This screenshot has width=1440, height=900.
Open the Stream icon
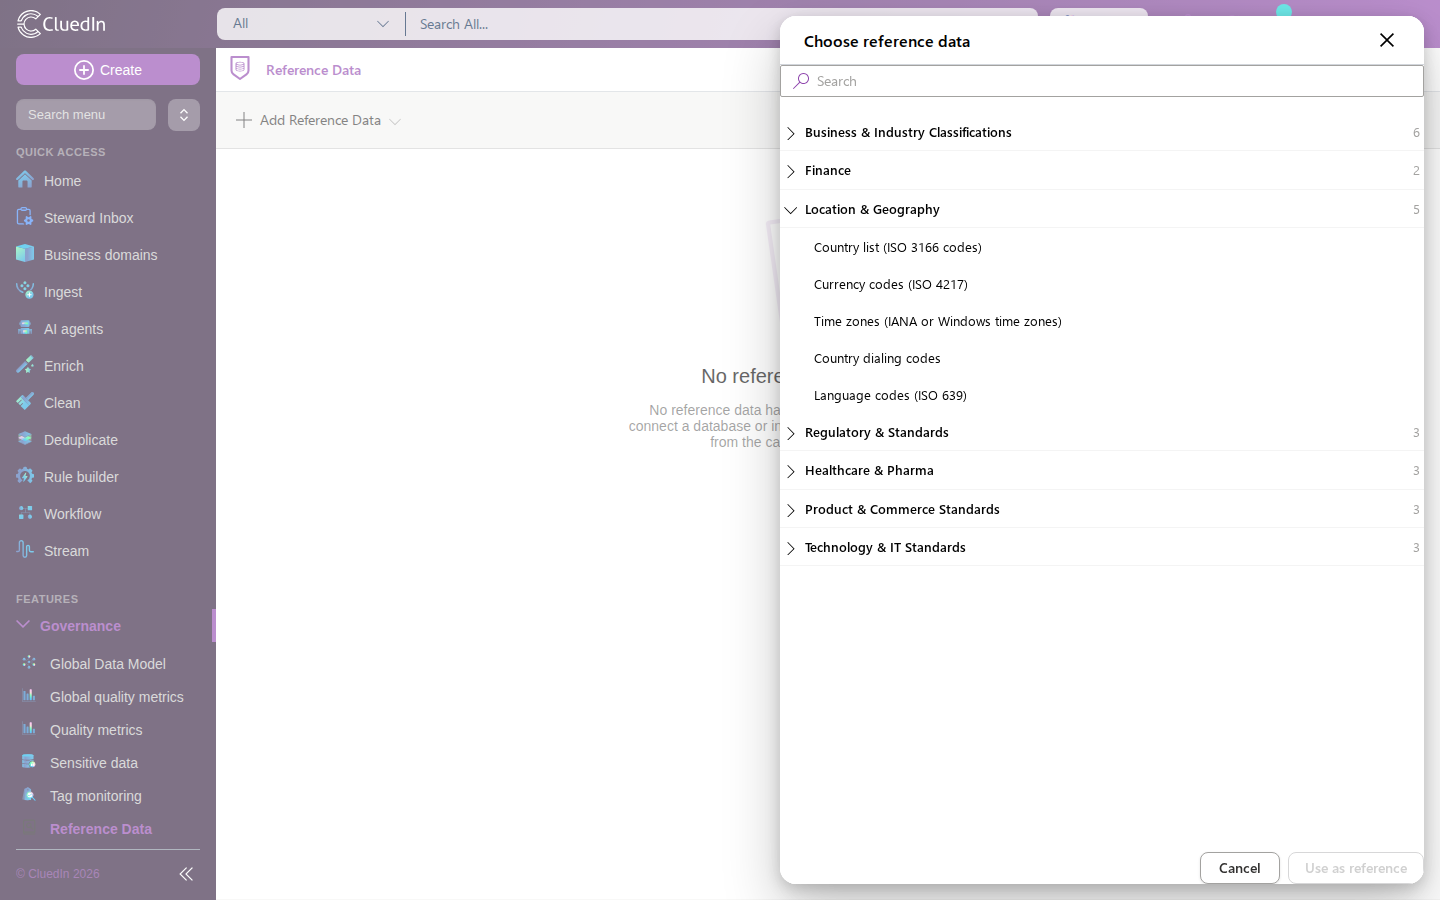pyautogui.click(x=25, y=550)
